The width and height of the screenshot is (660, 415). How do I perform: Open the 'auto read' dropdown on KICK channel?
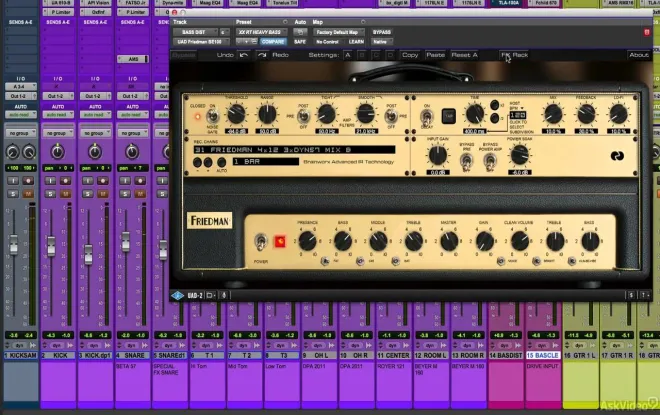pos(58,114)
